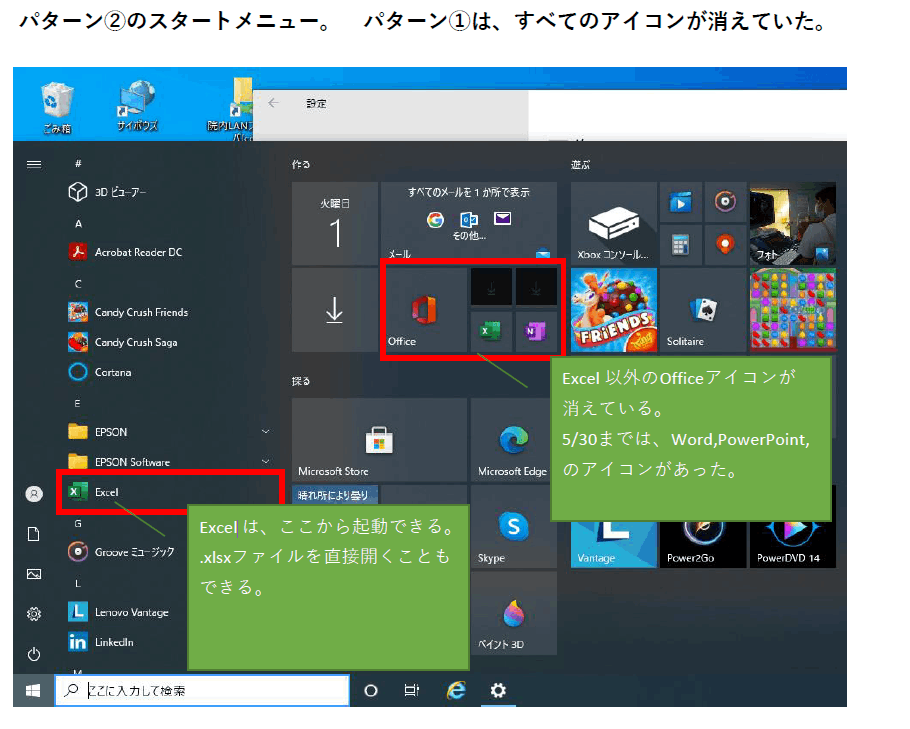Viewport: 910px width, 729px height.
Task: Open the Excel small tile
Action: coord(491,331)
